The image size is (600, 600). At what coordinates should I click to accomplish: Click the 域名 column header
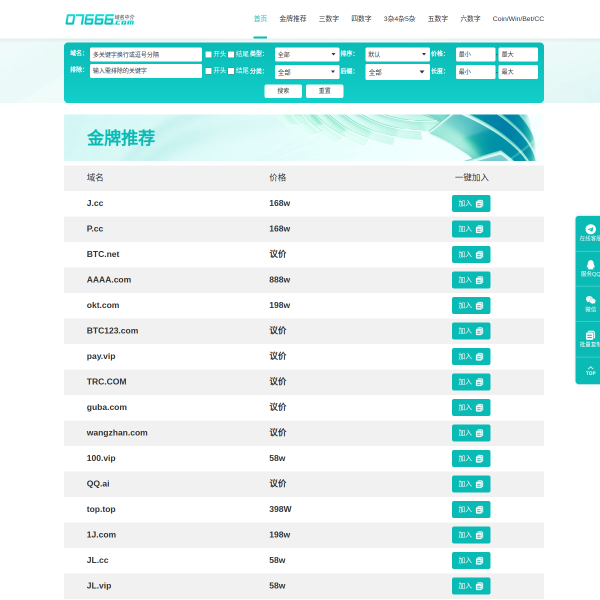(x=95, y=178)
